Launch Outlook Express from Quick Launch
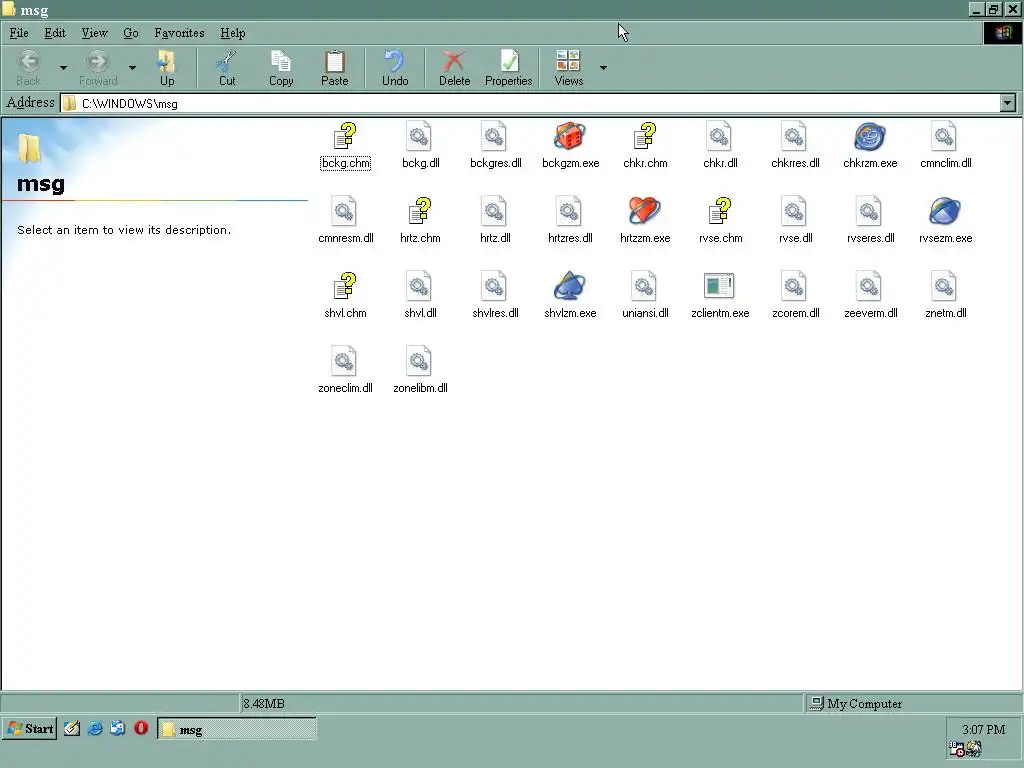The width and height of the screenshot is (1024, 768). click(118, 728)
